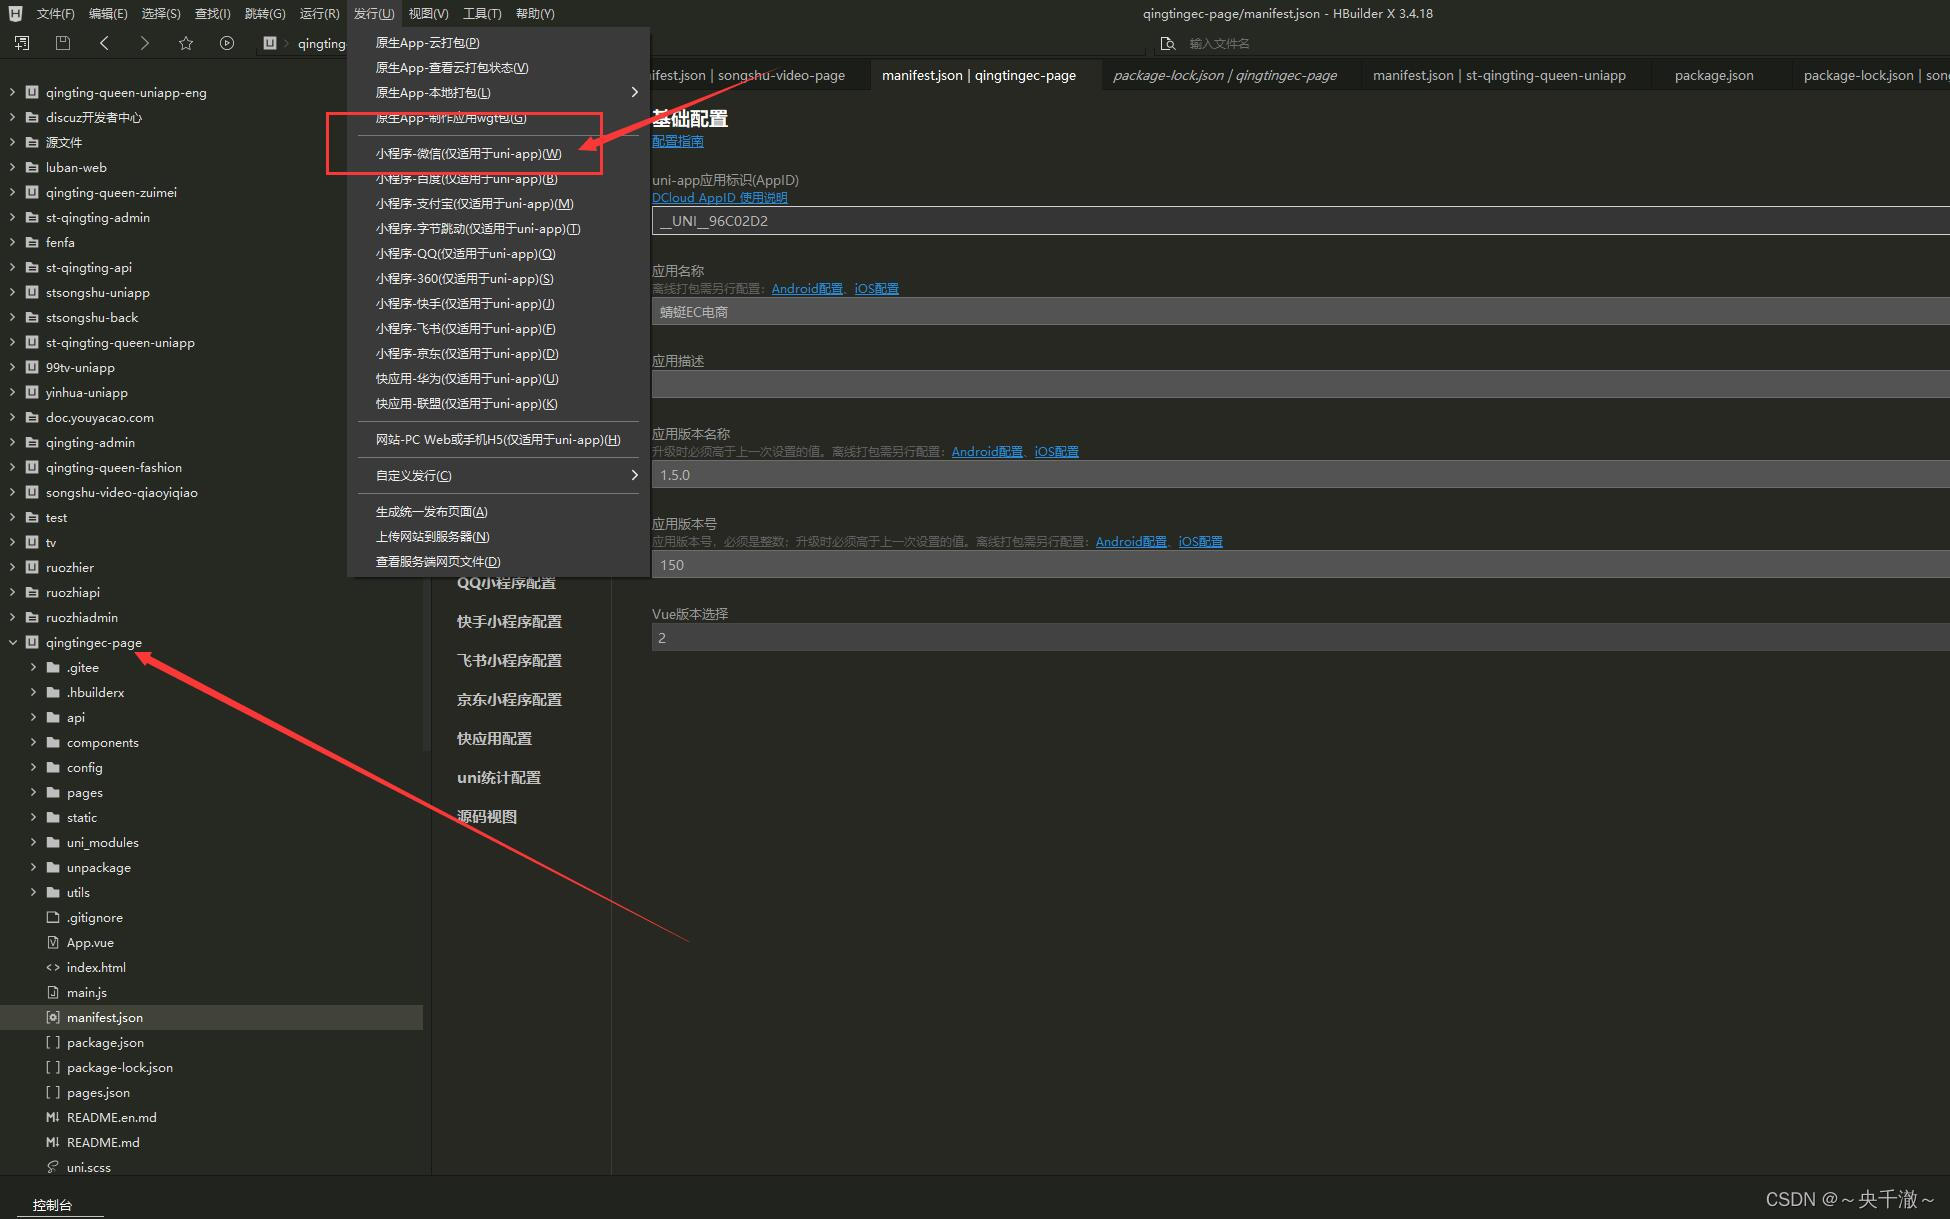This screenshot has width=1950, height=1219.
Task: Go back with the left arrow icon
Action: point(104,43)
